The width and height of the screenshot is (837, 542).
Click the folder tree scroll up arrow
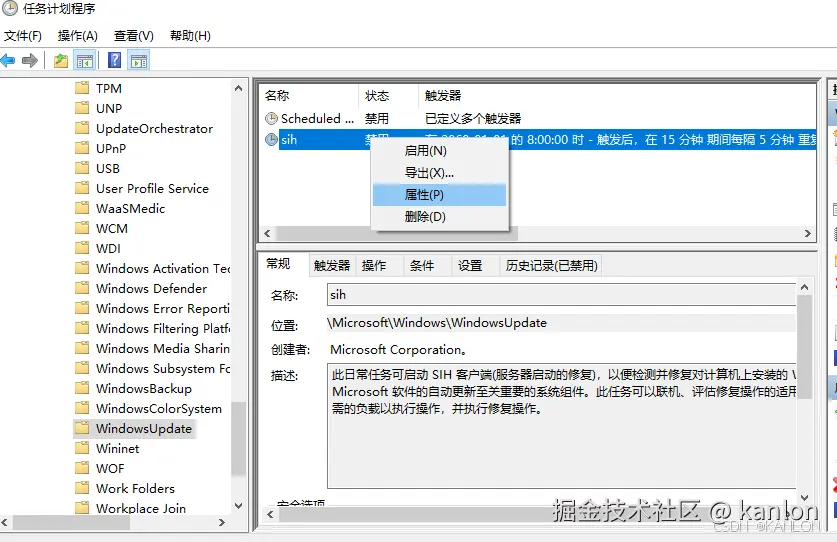click(x=239, y=88)
